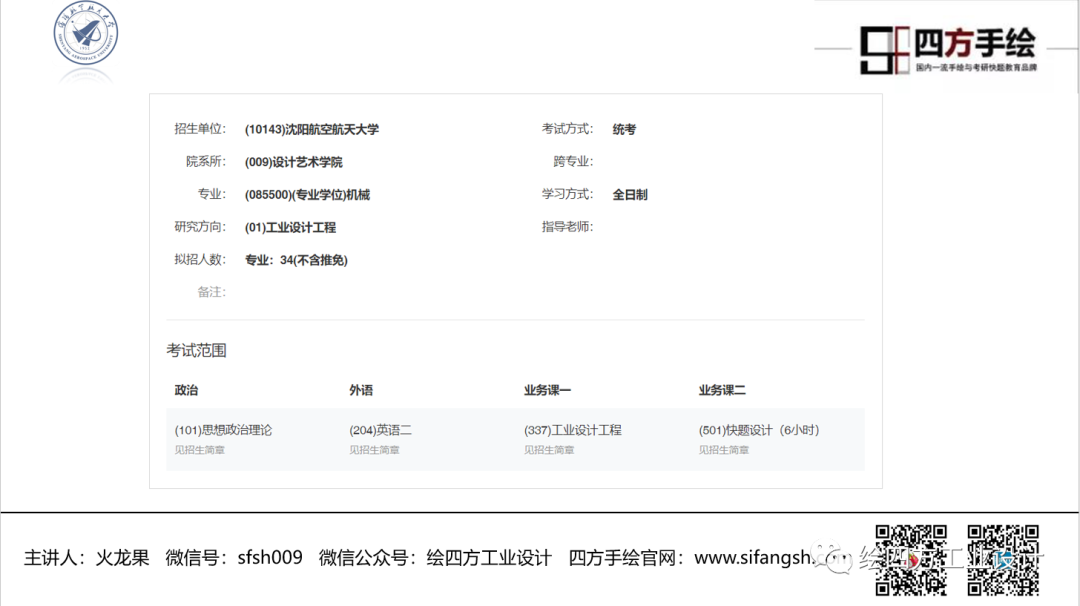Select (204)英语二 cell

pyautogui.click(x=380, y=430)
